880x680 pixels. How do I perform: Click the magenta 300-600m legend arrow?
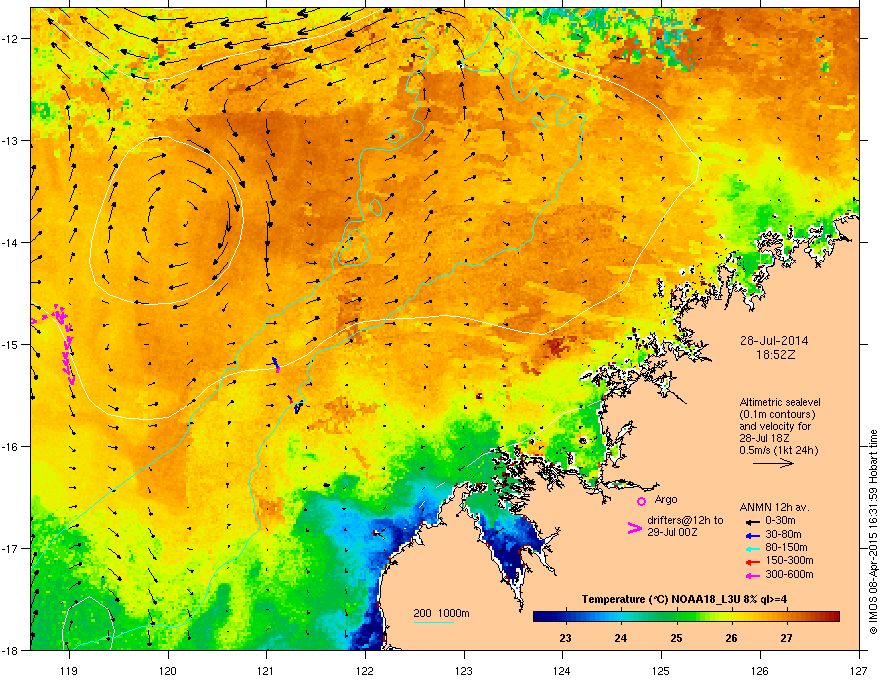click(x=753, y=575)
